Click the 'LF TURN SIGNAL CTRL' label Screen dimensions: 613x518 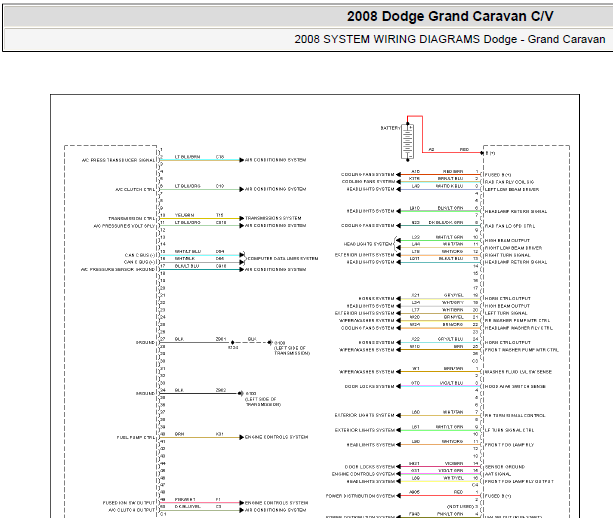[x=509, y=430]
